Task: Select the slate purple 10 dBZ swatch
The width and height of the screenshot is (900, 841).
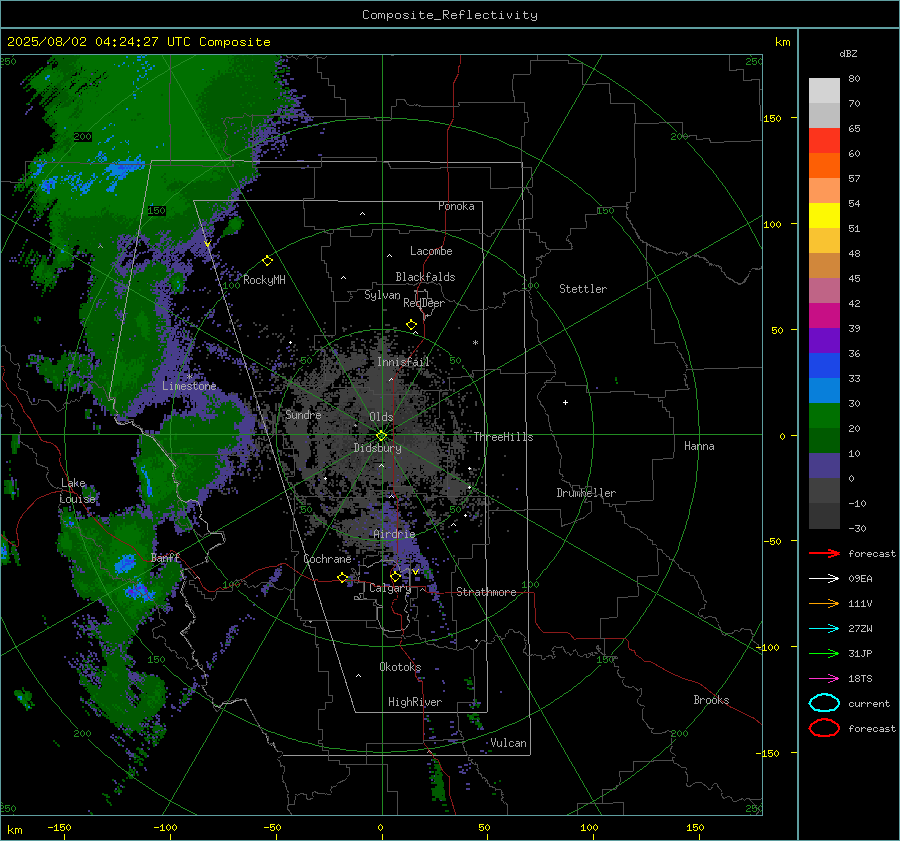Action: pyautogui.click(x=824, y=466)
